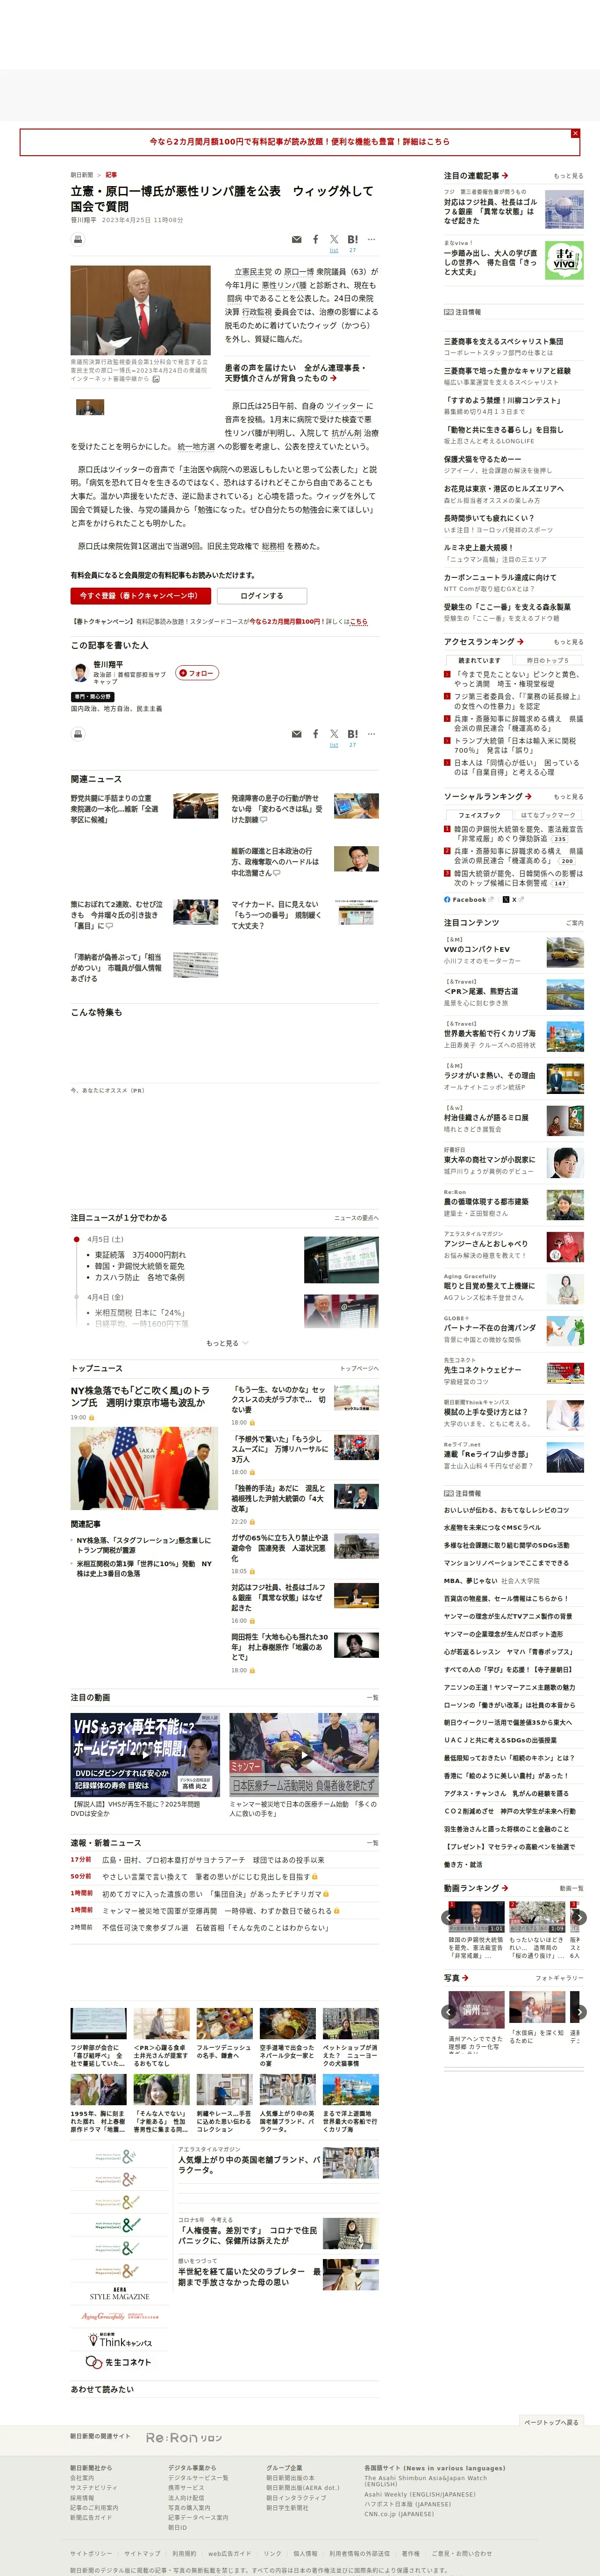Click the red arrow beside 動画ランキング
This screenshot has height=2576, width=600.
(x=505, y=1888)
